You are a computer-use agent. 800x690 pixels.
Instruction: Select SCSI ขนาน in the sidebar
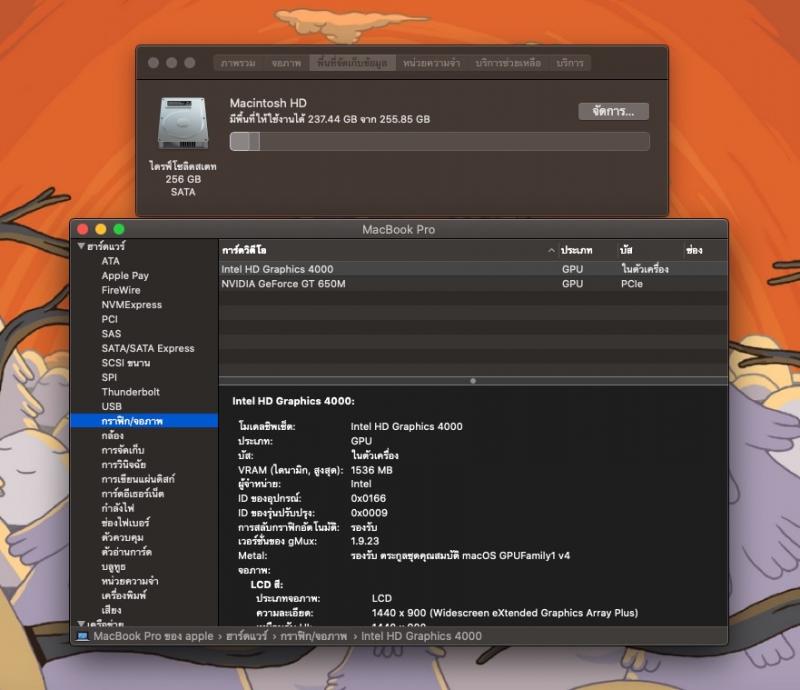126,363
